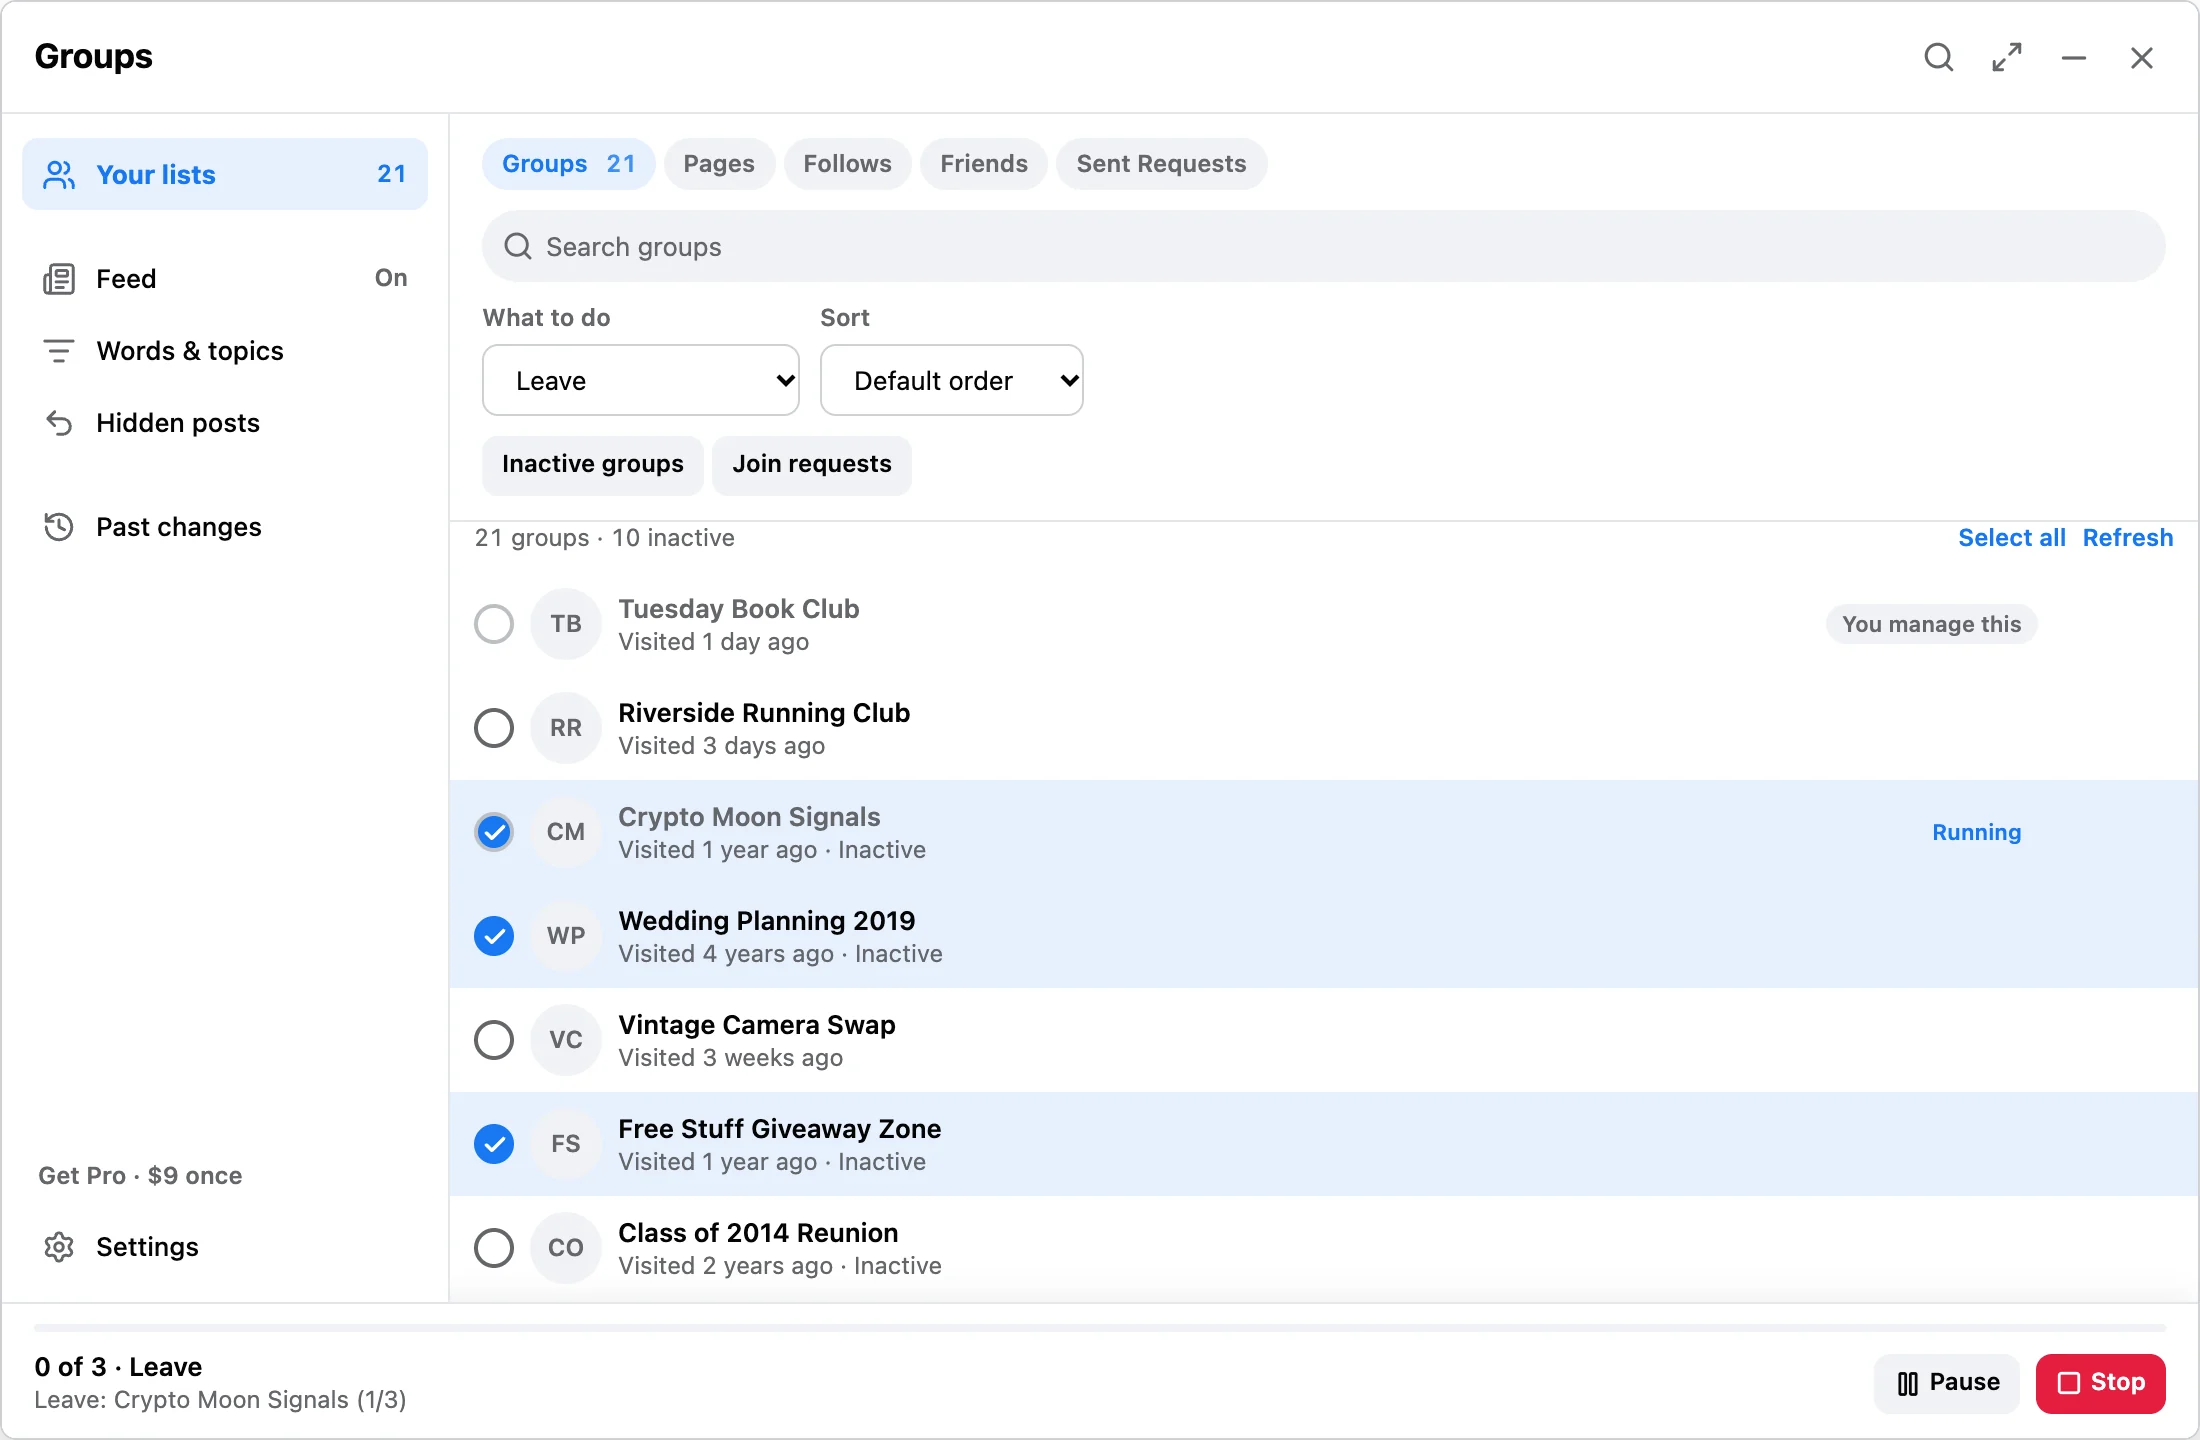Uncheck Crypto Moon Signals

494,832
